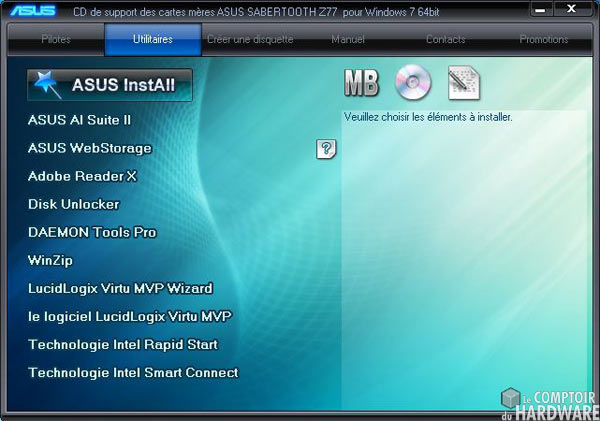The height and width of the screenshot is (421, 600).
Task: Select the Utilitaires tab
Action: [153, 40]
